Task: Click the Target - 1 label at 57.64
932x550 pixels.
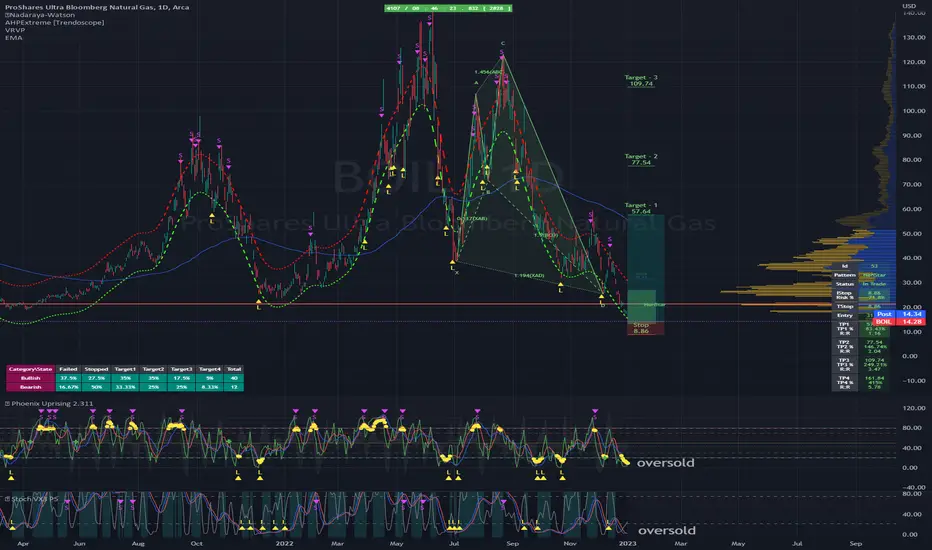Action: pyautogui.click(x=641, y=208)
